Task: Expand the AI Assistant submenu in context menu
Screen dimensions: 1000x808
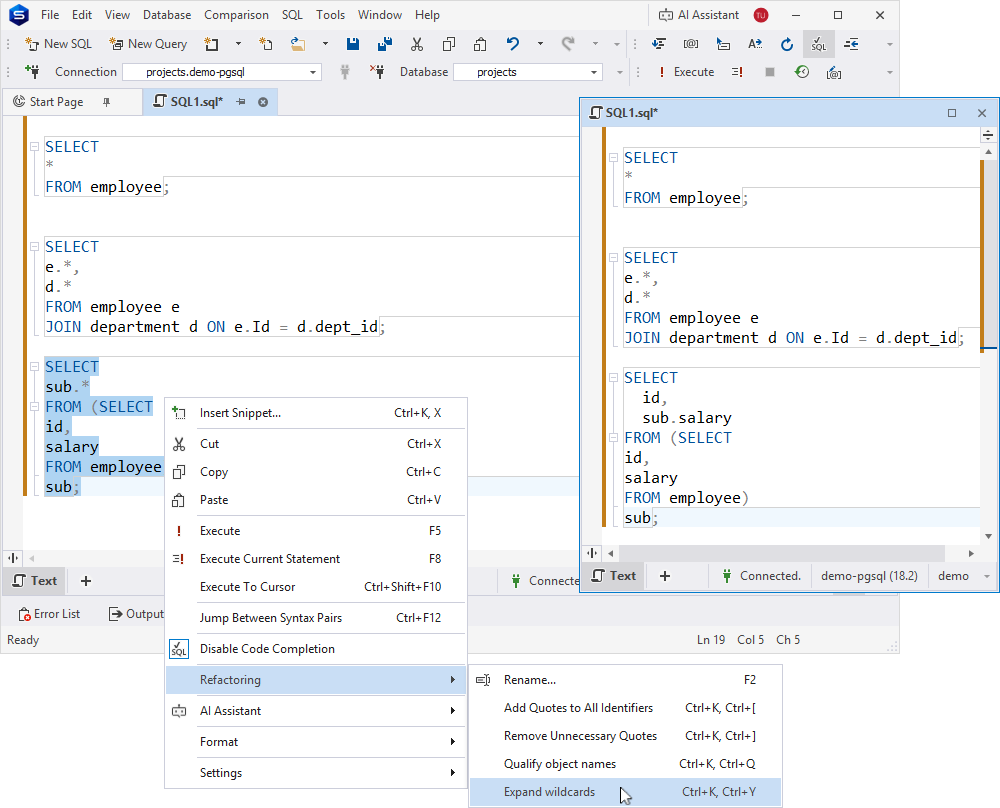Action: click(x=316, y=710)
